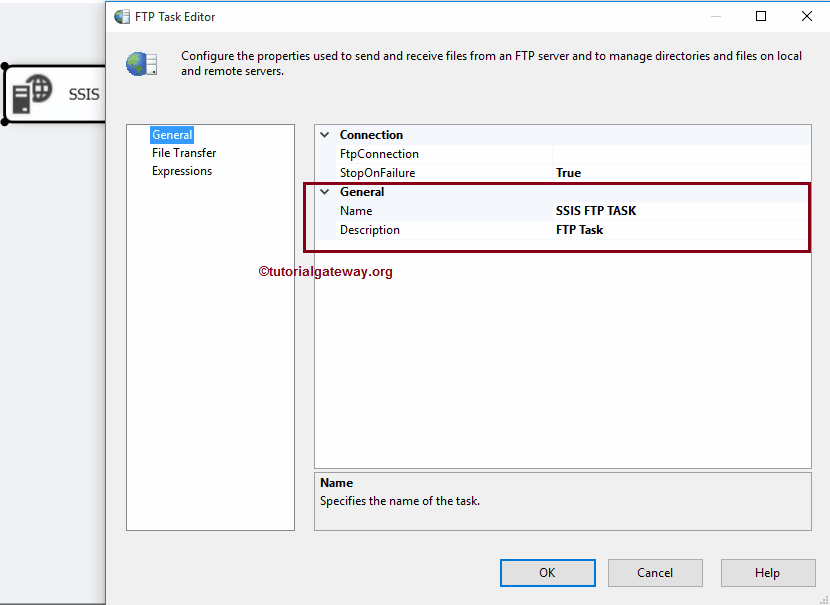
Task: Click the Cancel button
Action: pos(655,572)
